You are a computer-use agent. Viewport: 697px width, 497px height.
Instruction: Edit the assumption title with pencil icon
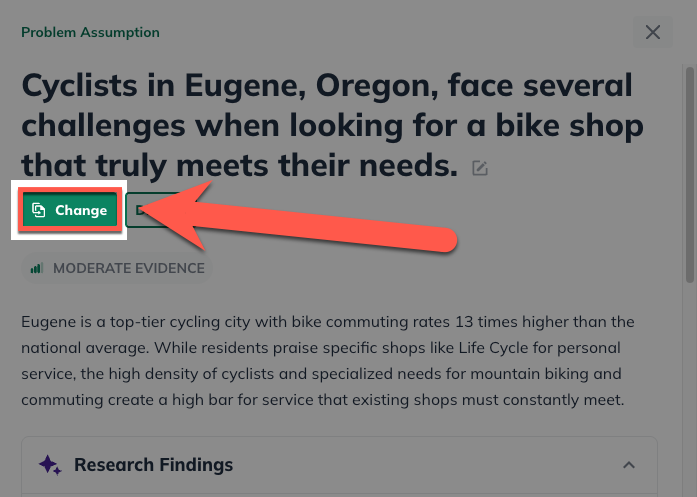[480, 168]
